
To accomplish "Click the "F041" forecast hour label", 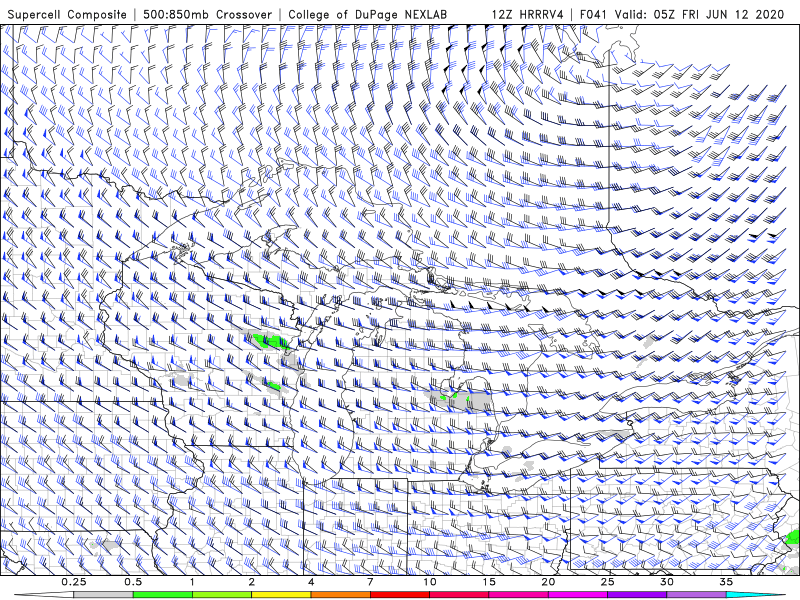I will tap(594, 14).
